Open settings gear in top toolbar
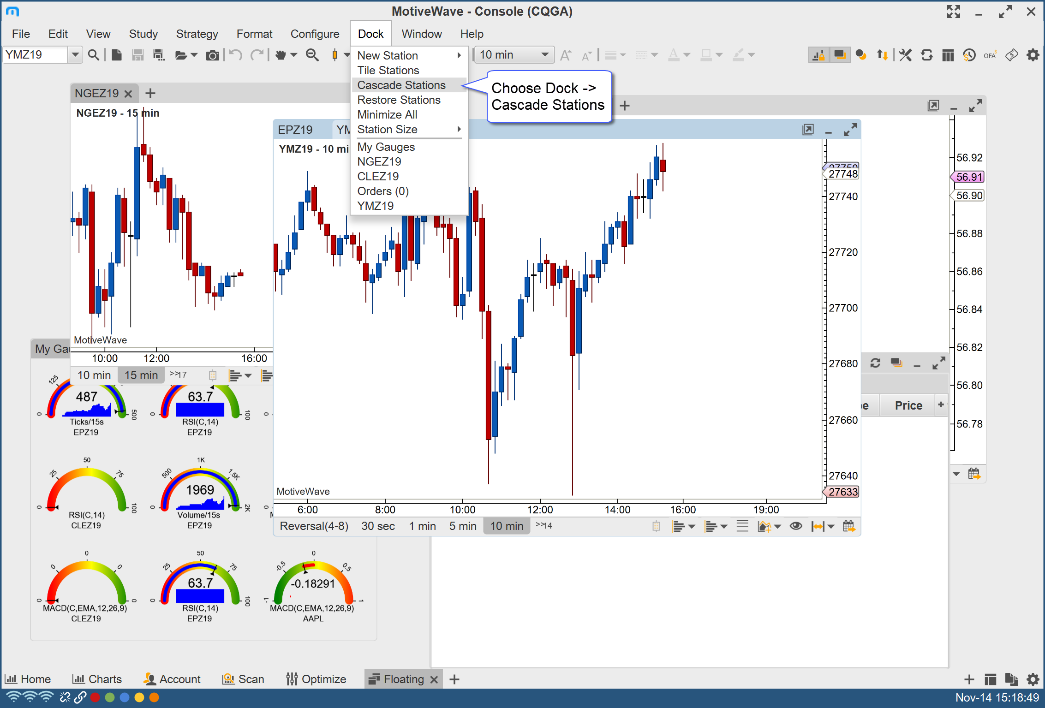The width and height of the screenshot is (1045, 708). click(x=1031, y=55)
